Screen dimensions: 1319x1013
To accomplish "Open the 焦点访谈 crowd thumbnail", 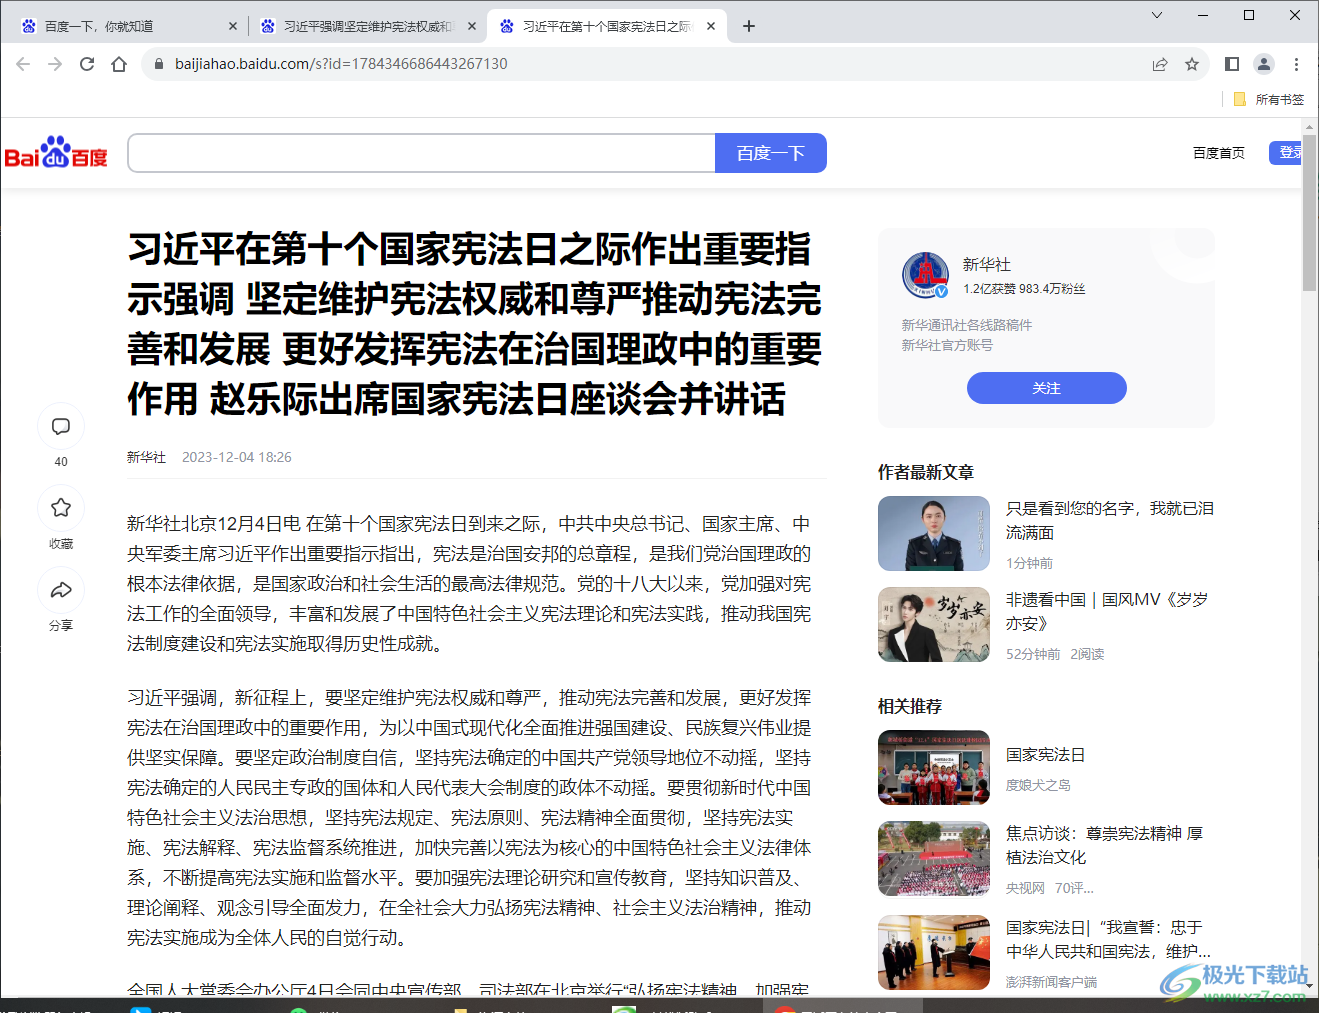I will click(x=934, y=858).
